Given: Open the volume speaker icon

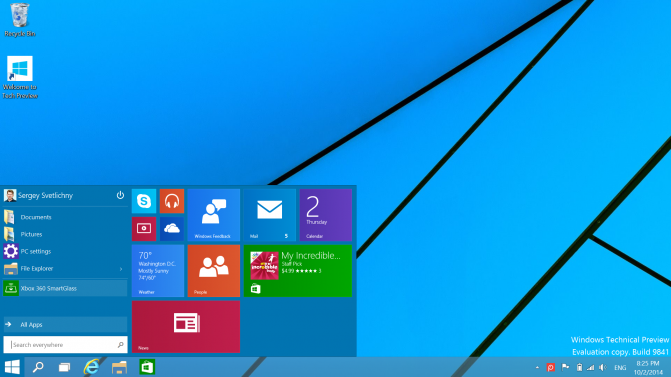Looking at the screenshot, I should click(603, 367).
